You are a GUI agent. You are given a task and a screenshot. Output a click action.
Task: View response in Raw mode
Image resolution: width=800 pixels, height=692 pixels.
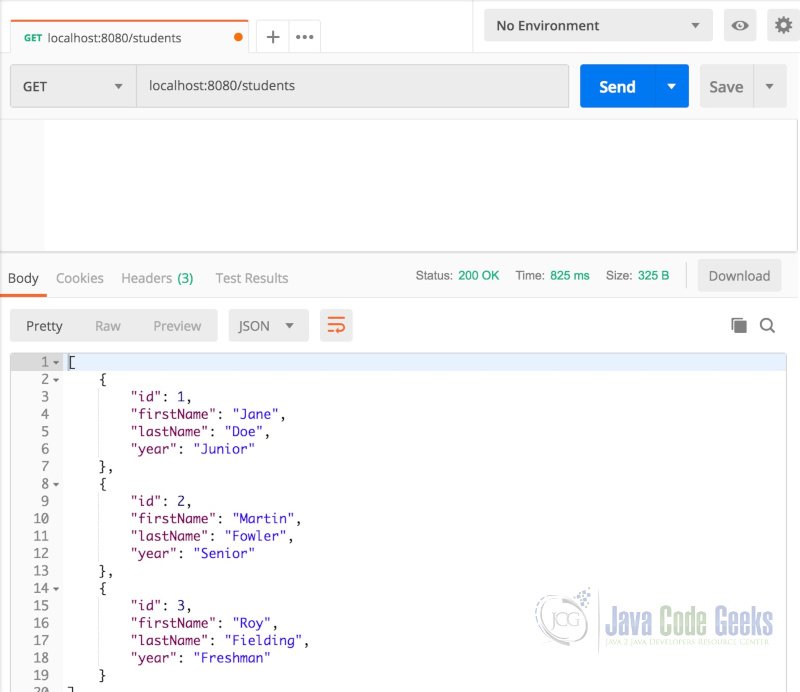[x=108, y=325]
